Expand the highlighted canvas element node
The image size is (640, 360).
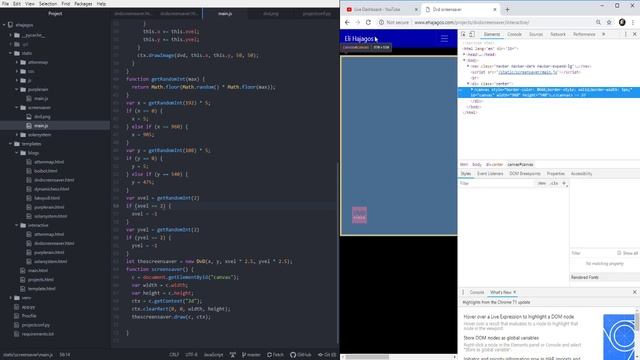(472, 89)
